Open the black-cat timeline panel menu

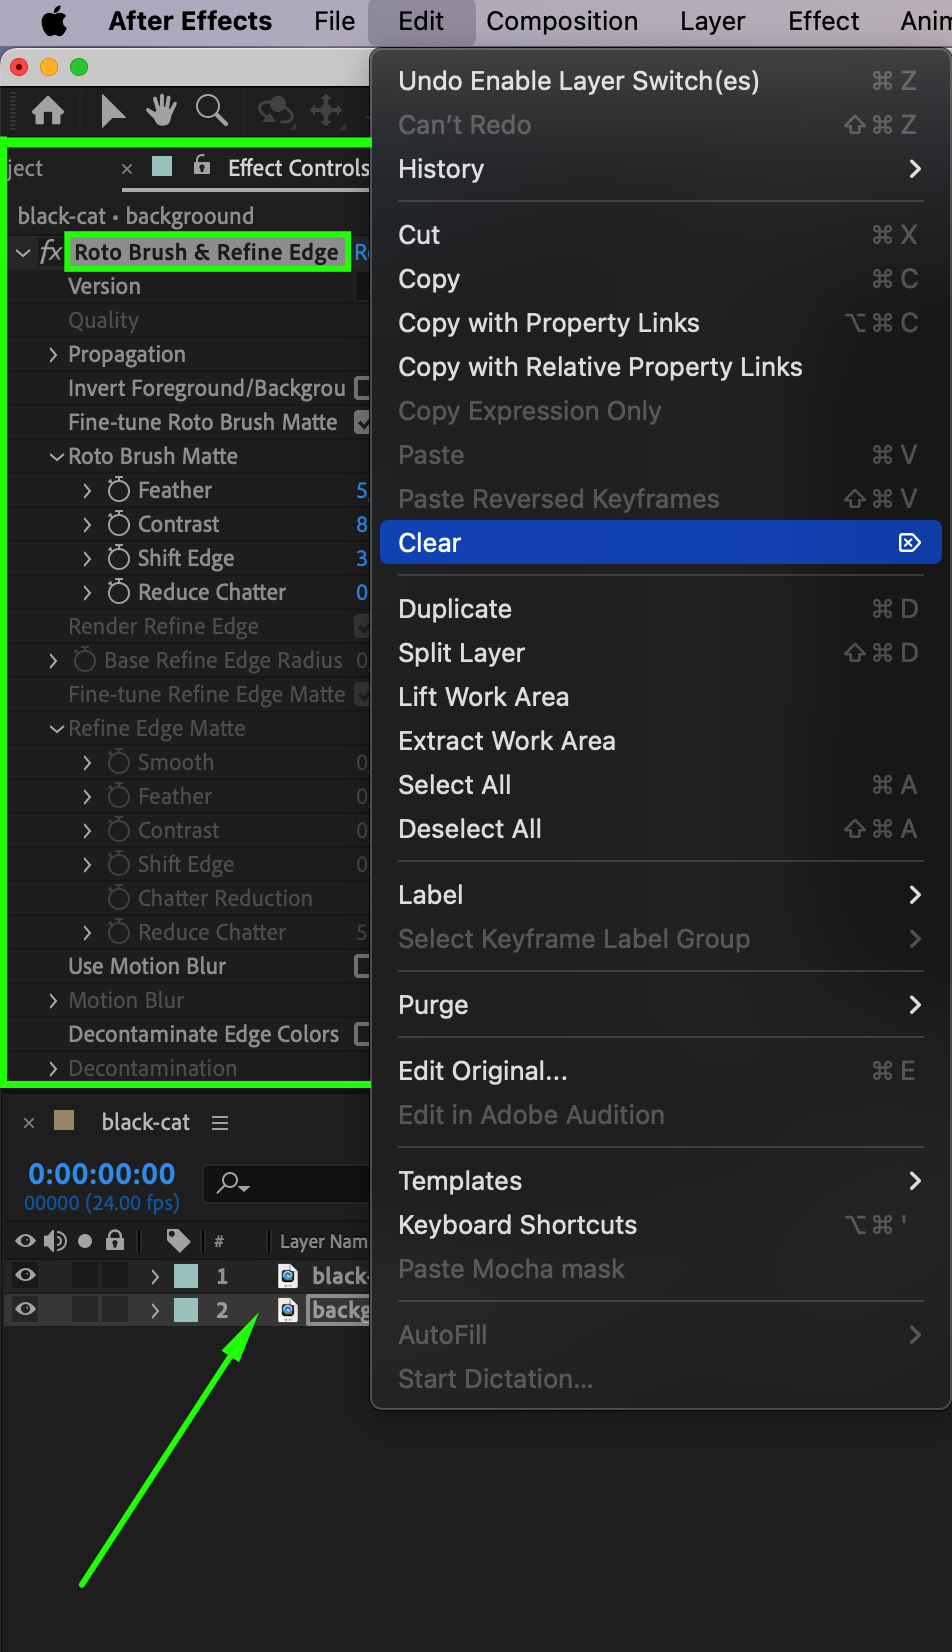[x=220, y=1123]
